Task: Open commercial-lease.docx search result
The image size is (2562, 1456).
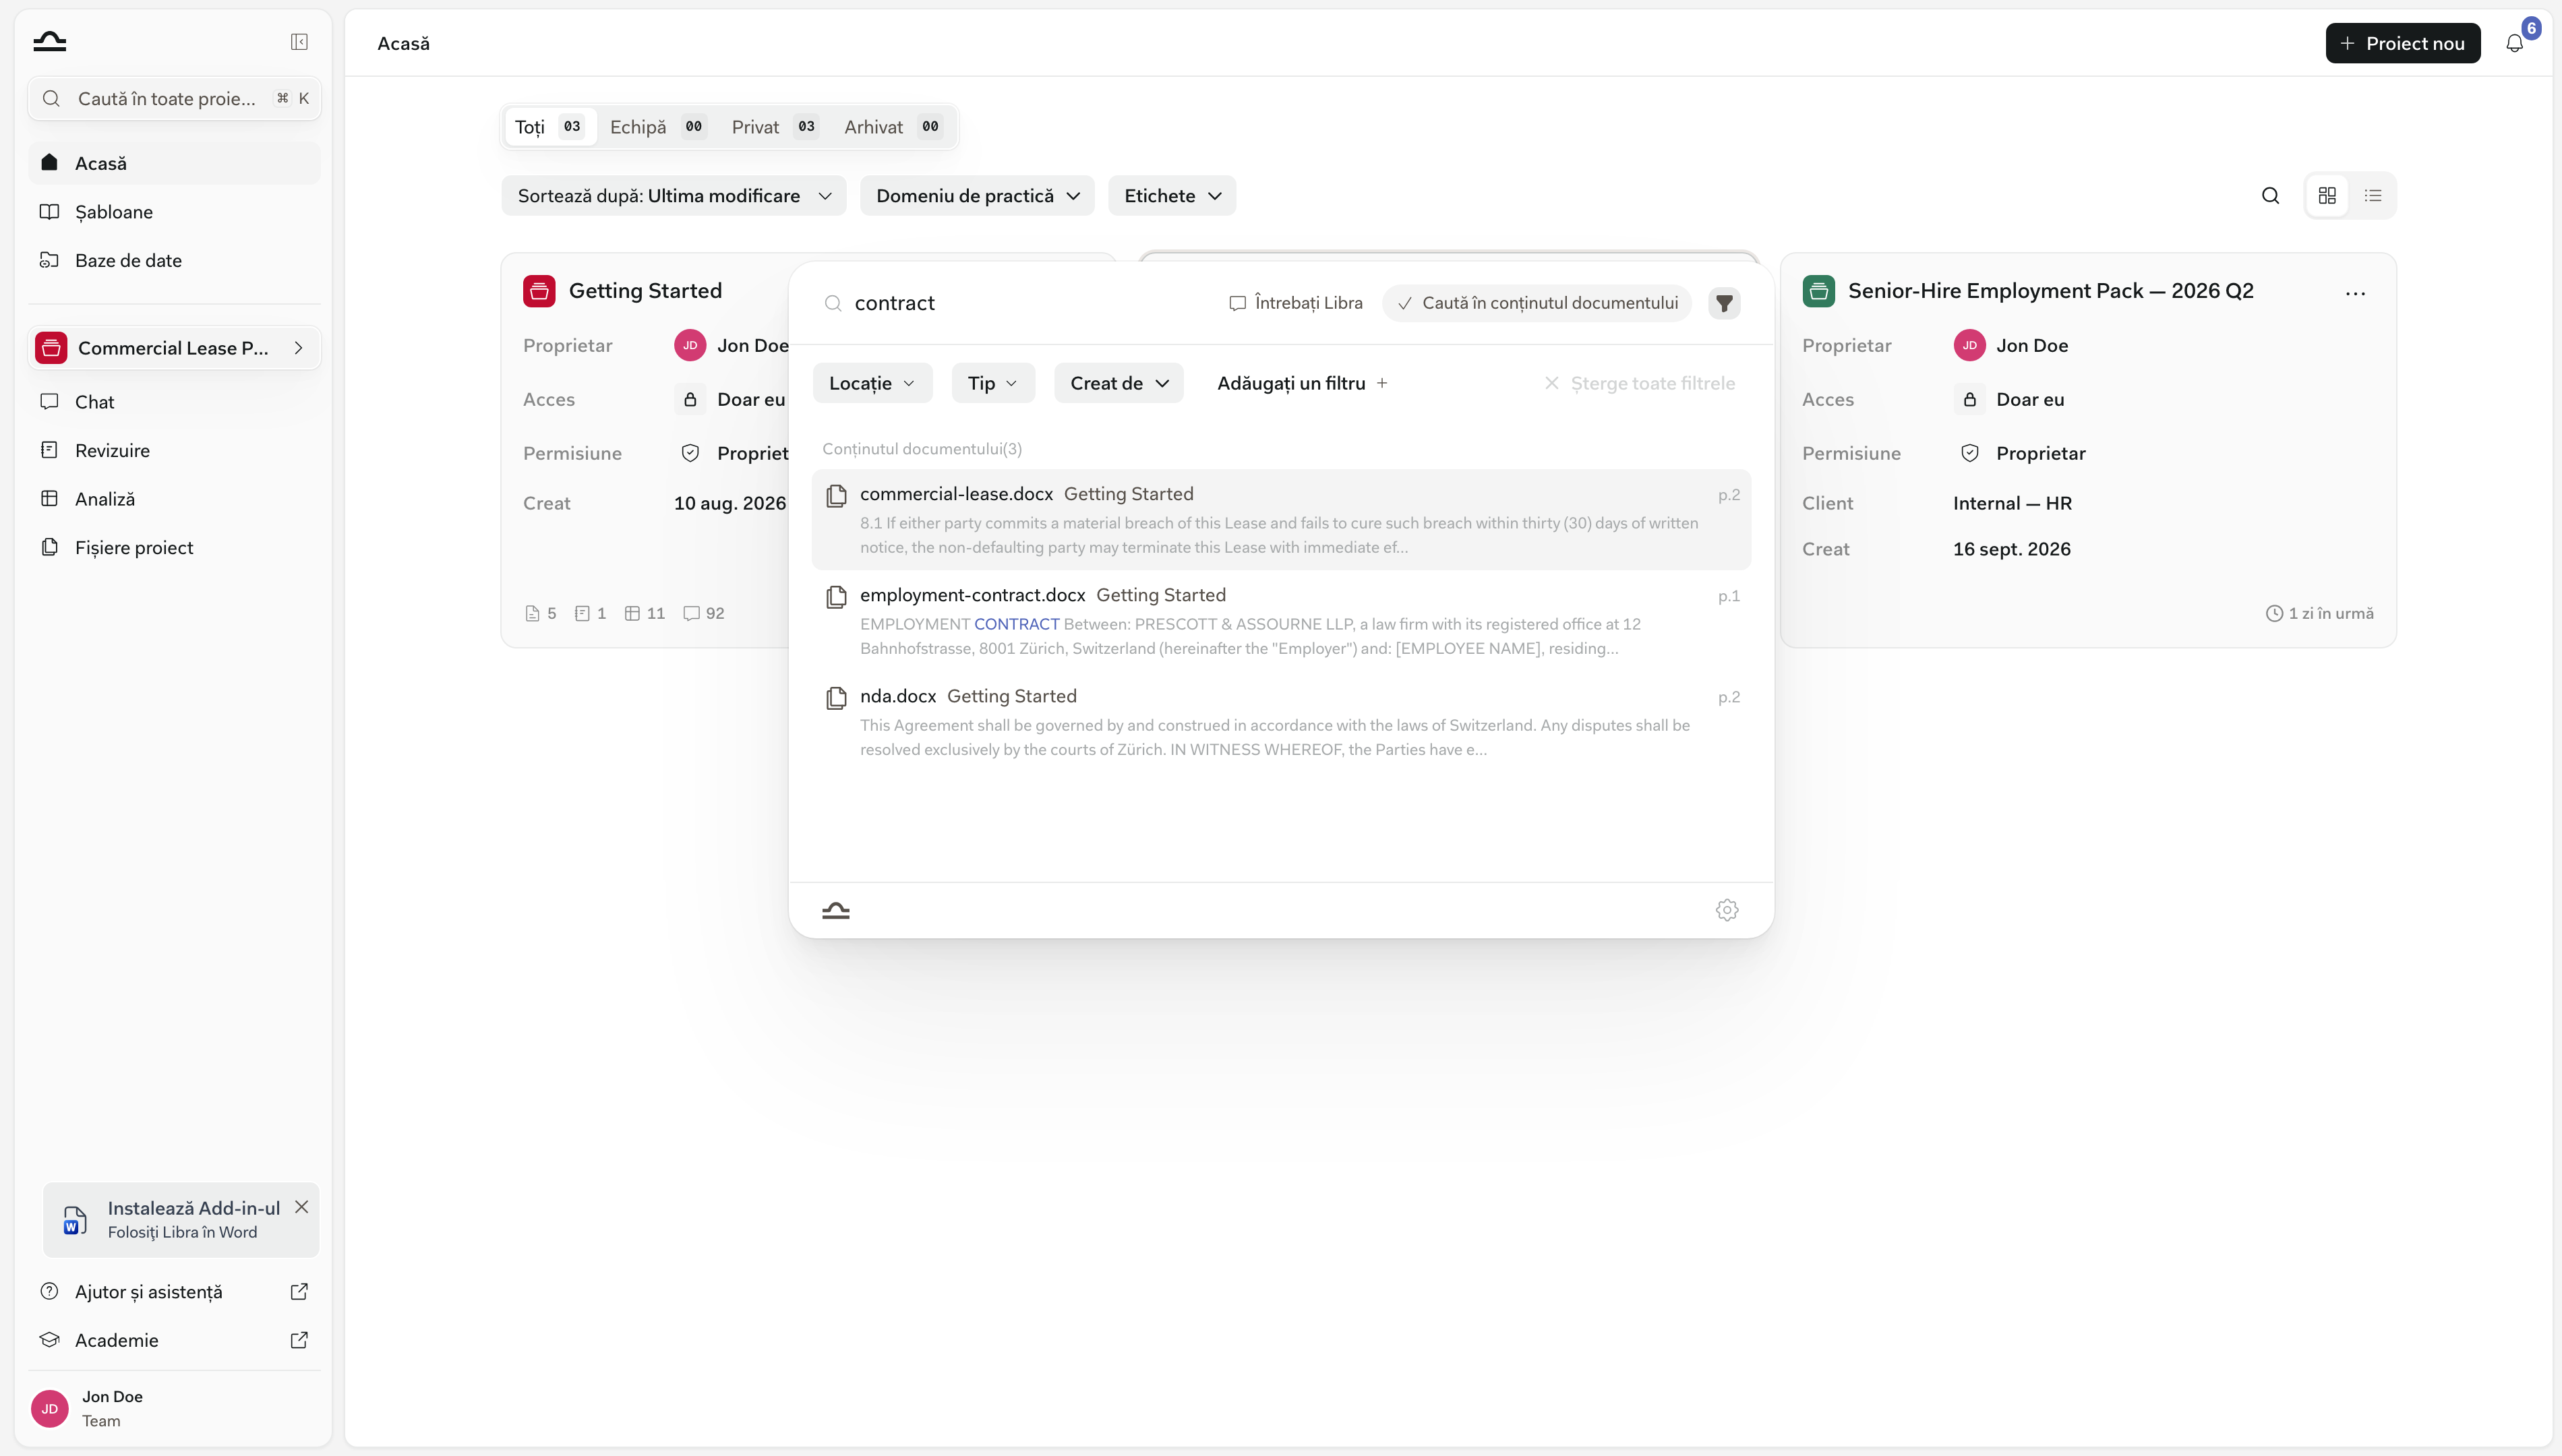Action: pos(1281,519)
